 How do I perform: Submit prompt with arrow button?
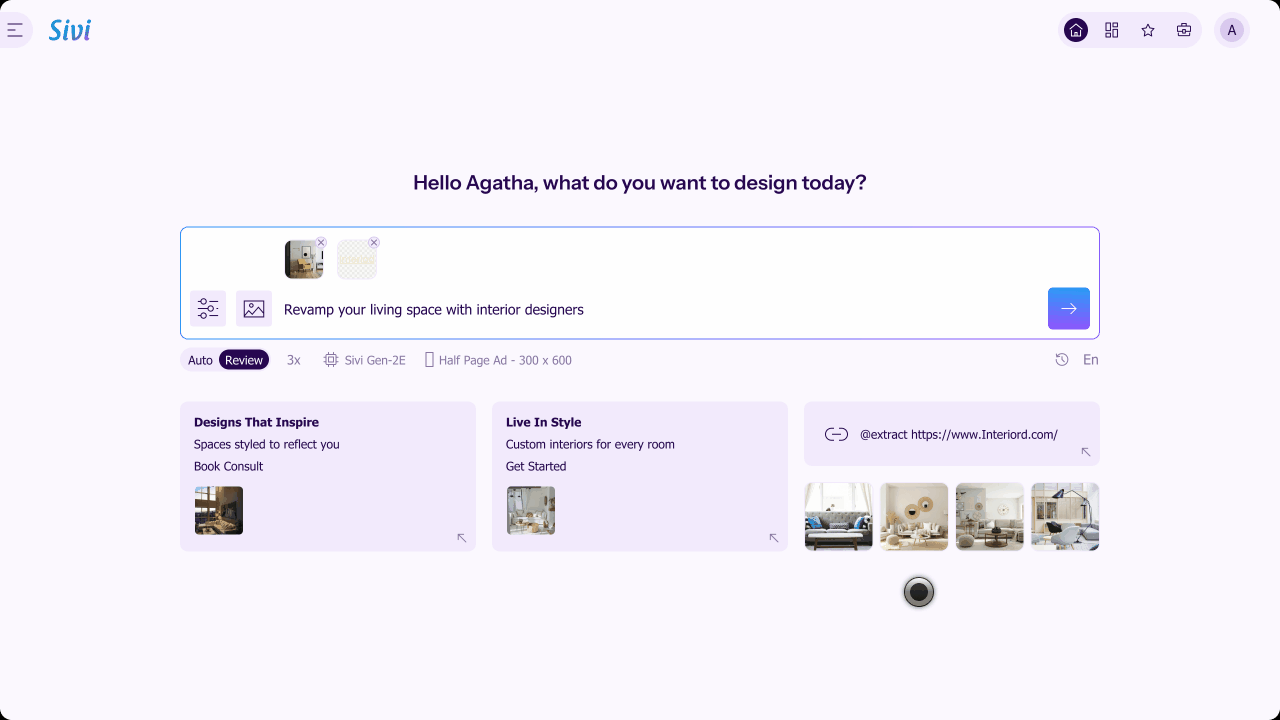click(1069, 308)
